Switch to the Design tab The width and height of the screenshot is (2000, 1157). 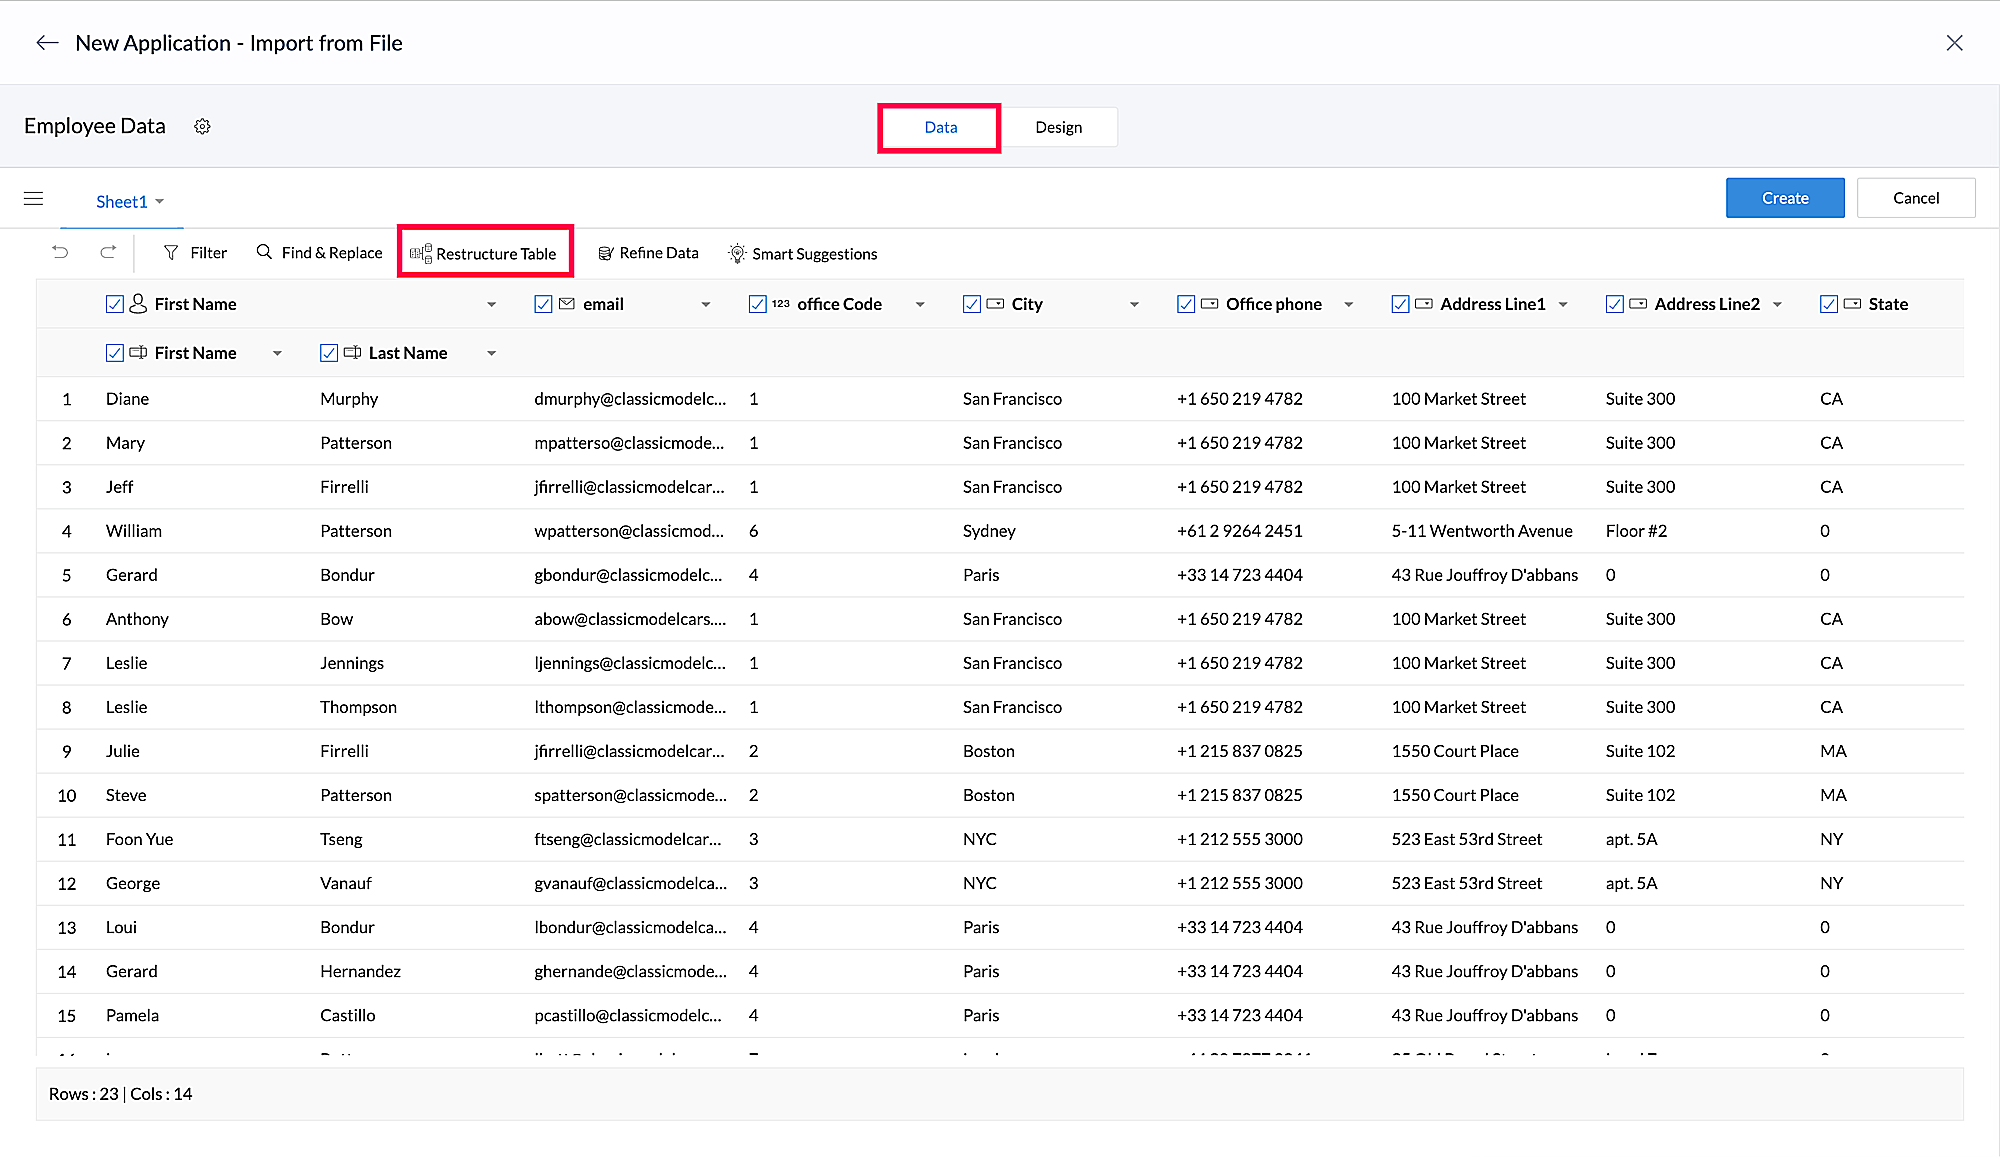pyautogui.click(x=1058, y=127)
